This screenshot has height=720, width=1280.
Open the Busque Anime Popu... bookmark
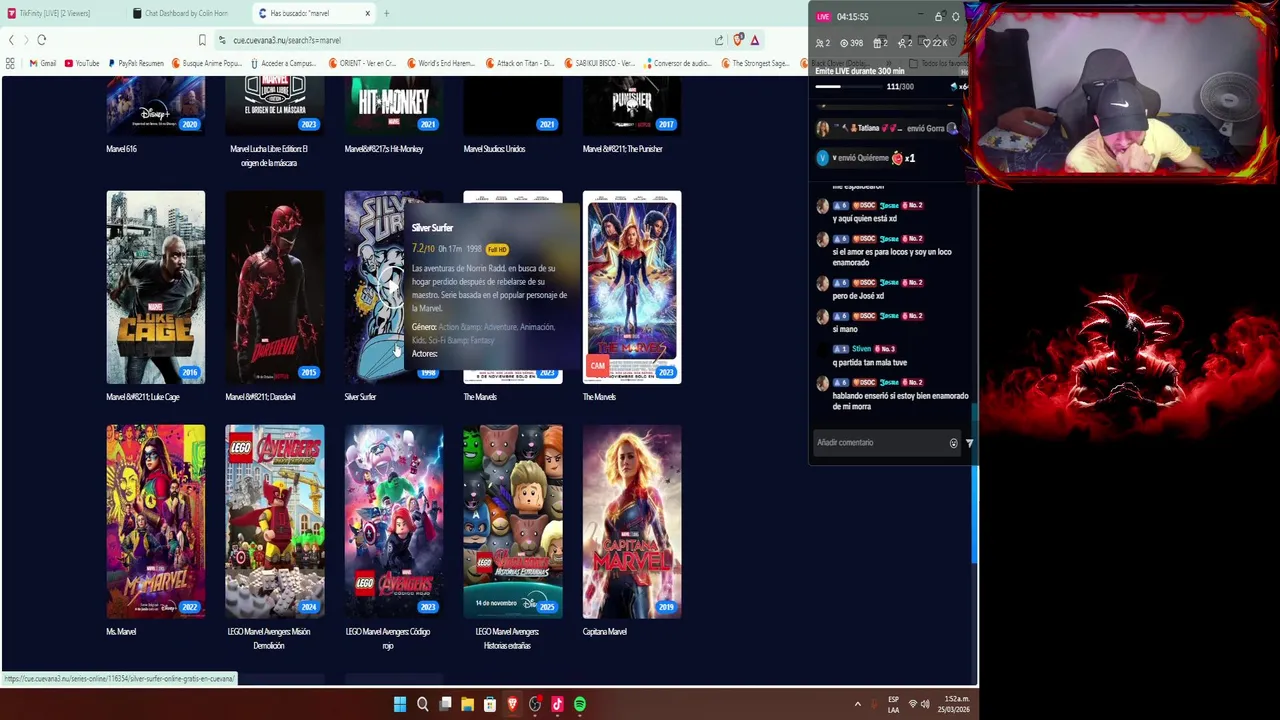click(207, 63)
